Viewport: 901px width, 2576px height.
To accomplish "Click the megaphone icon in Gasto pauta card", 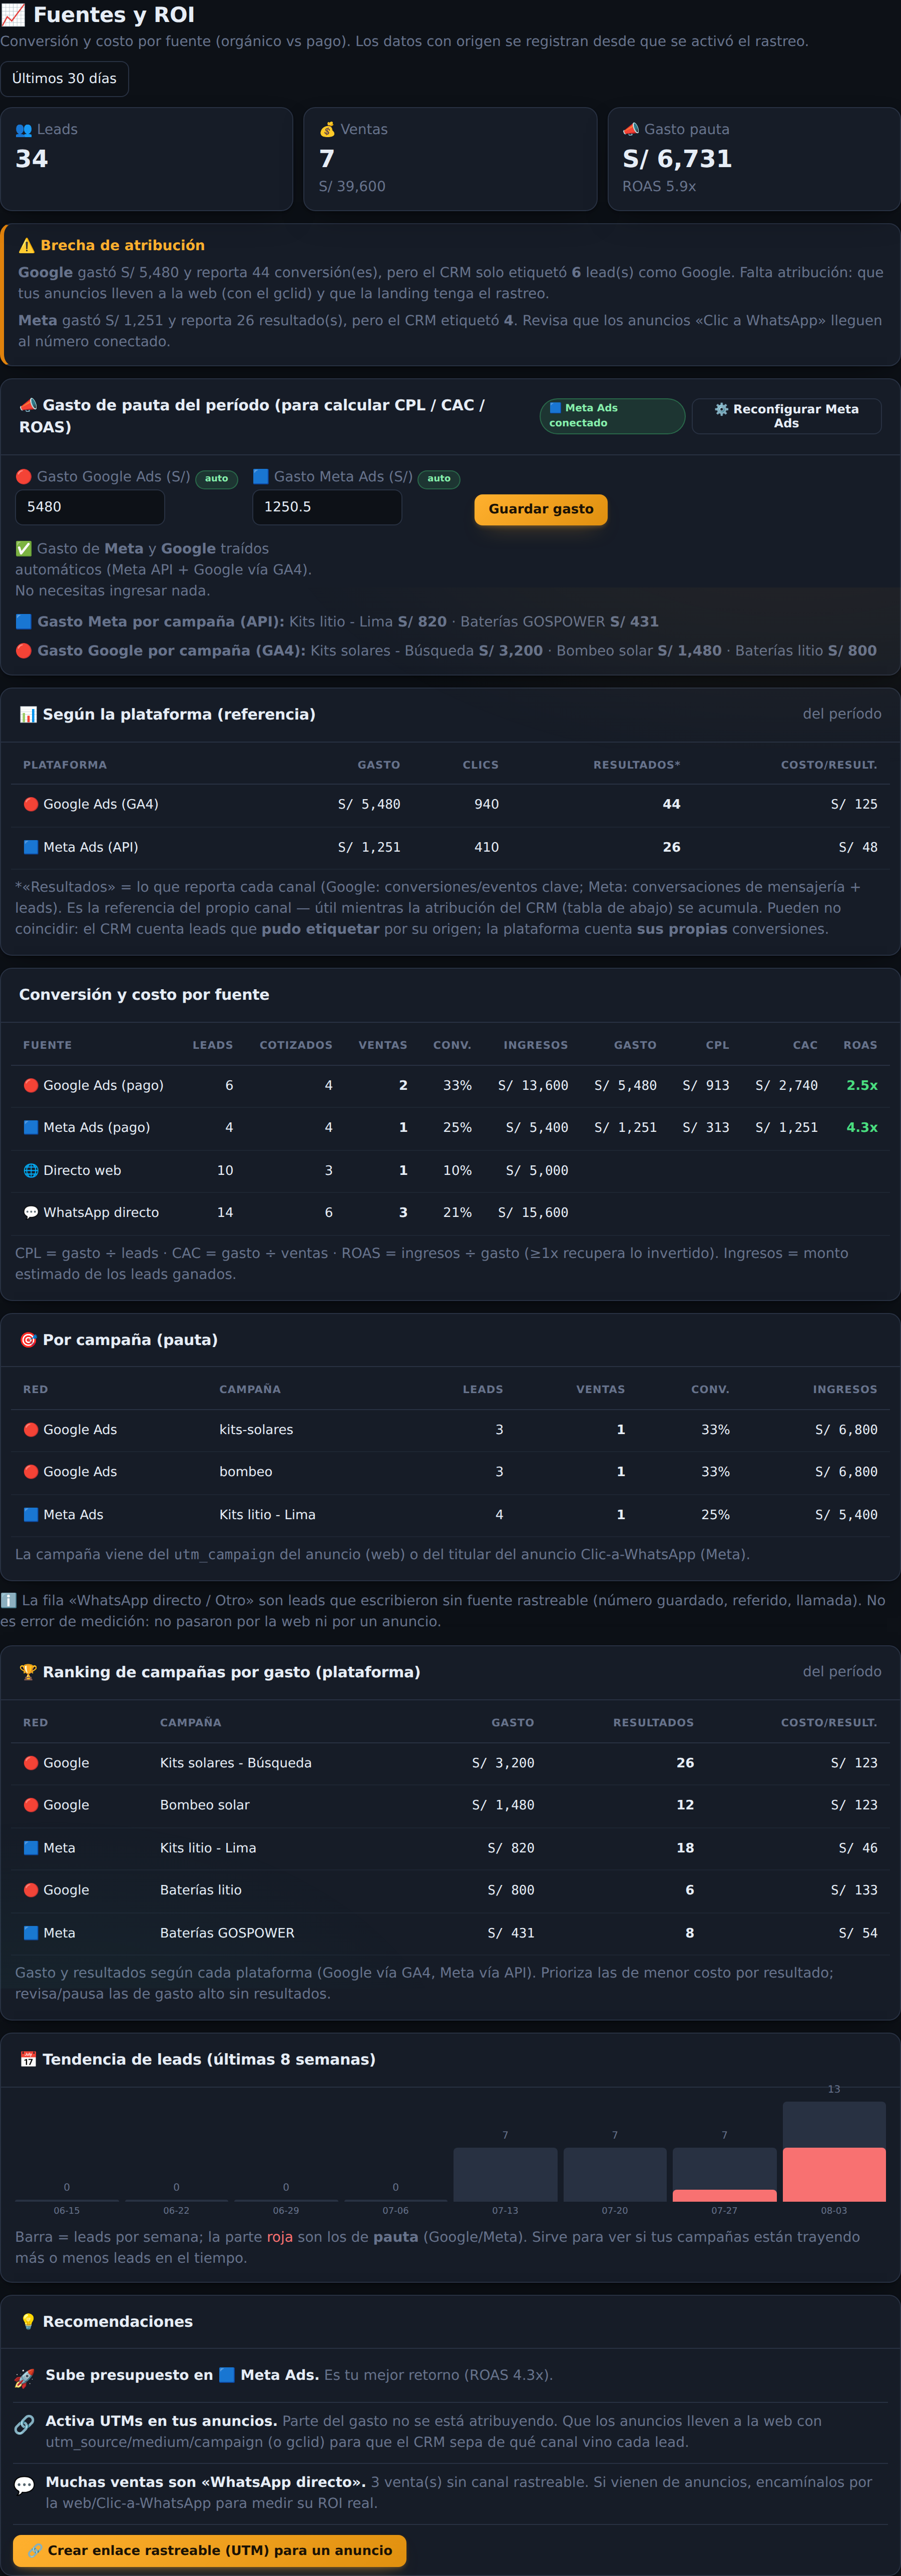I will click(631, 130).
